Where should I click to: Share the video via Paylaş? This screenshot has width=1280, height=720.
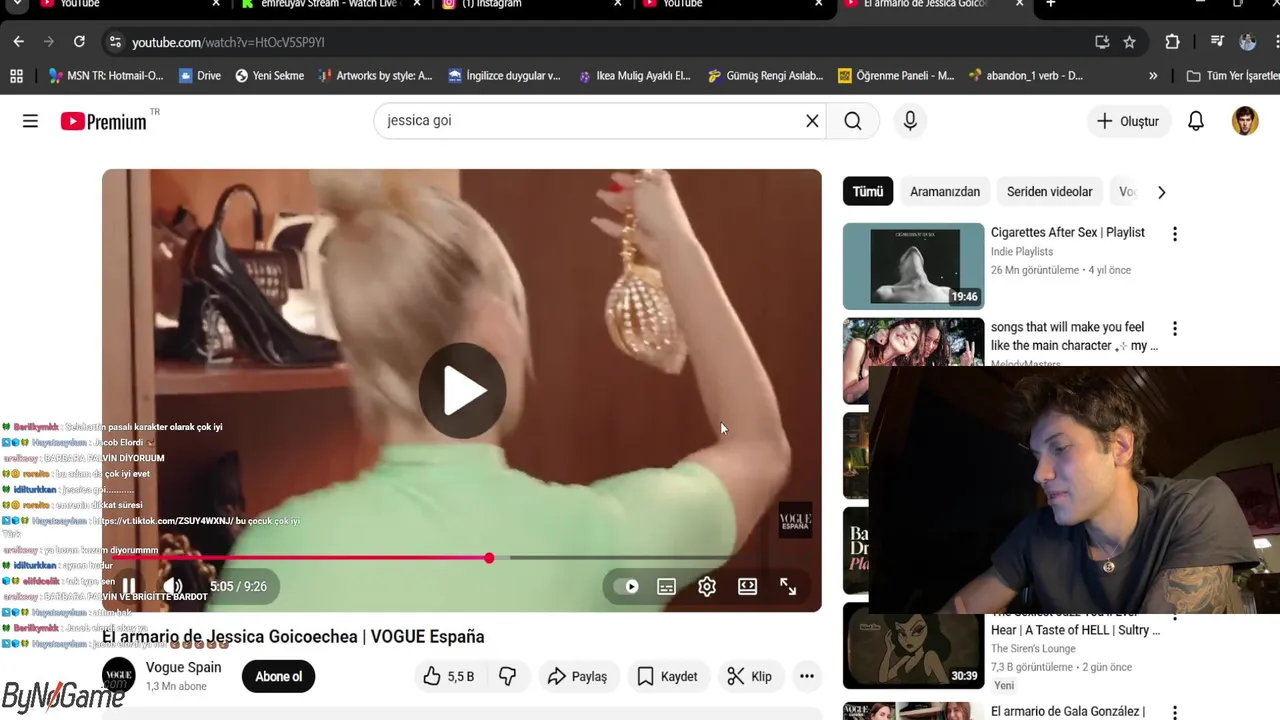click(x=577, y=677)
